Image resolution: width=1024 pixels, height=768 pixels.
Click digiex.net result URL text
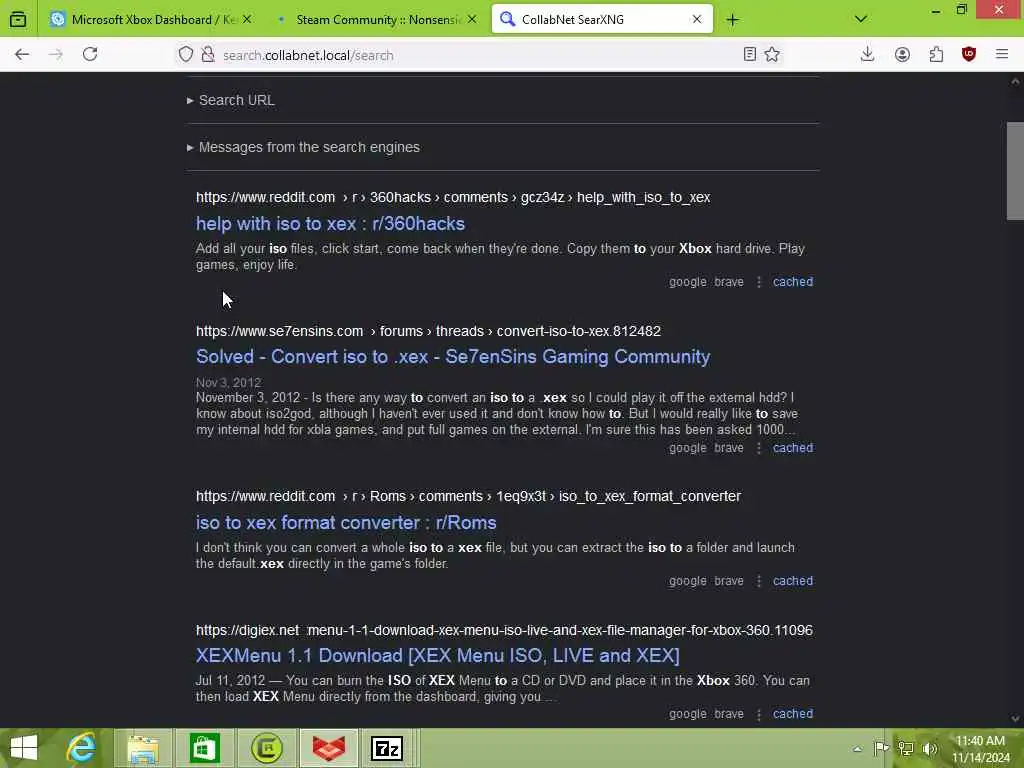point(504,630)
